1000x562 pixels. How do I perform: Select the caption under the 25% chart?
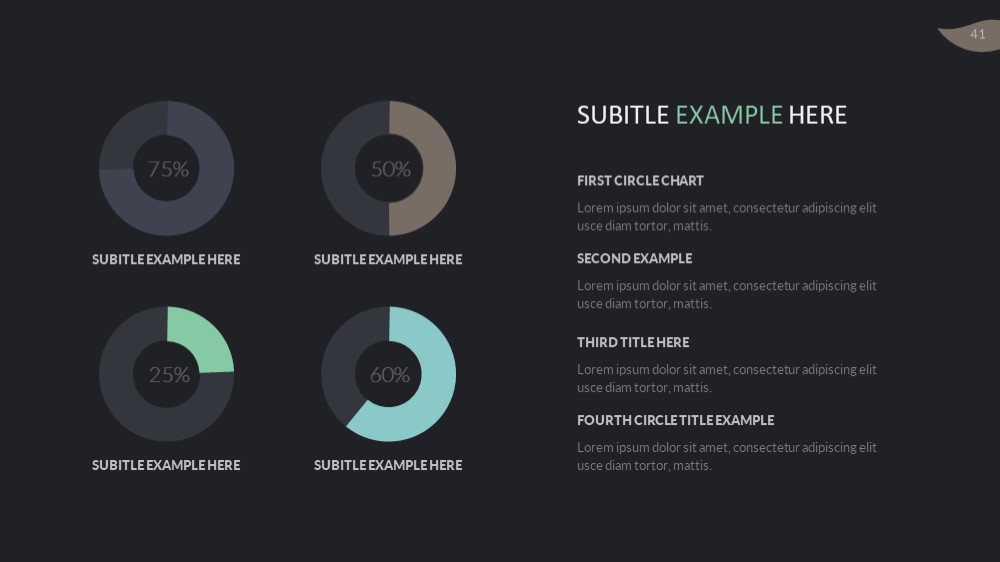[166, 465]
